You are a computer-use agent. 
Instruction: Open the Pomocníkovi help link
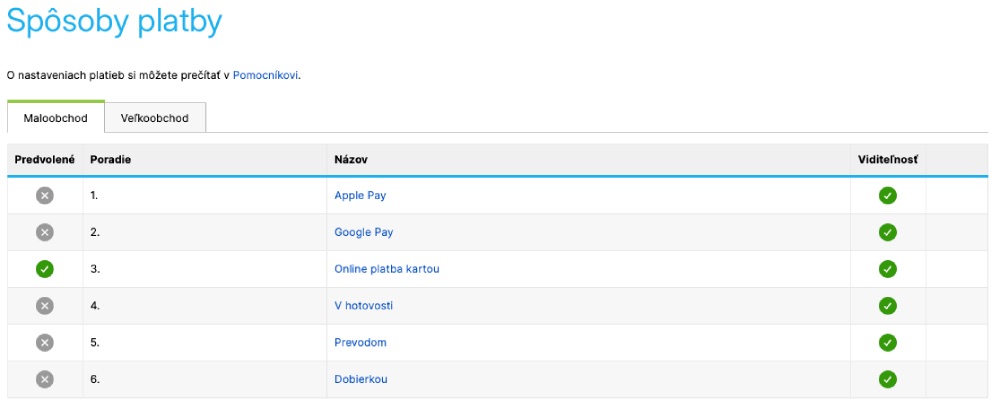click(265, 75)
